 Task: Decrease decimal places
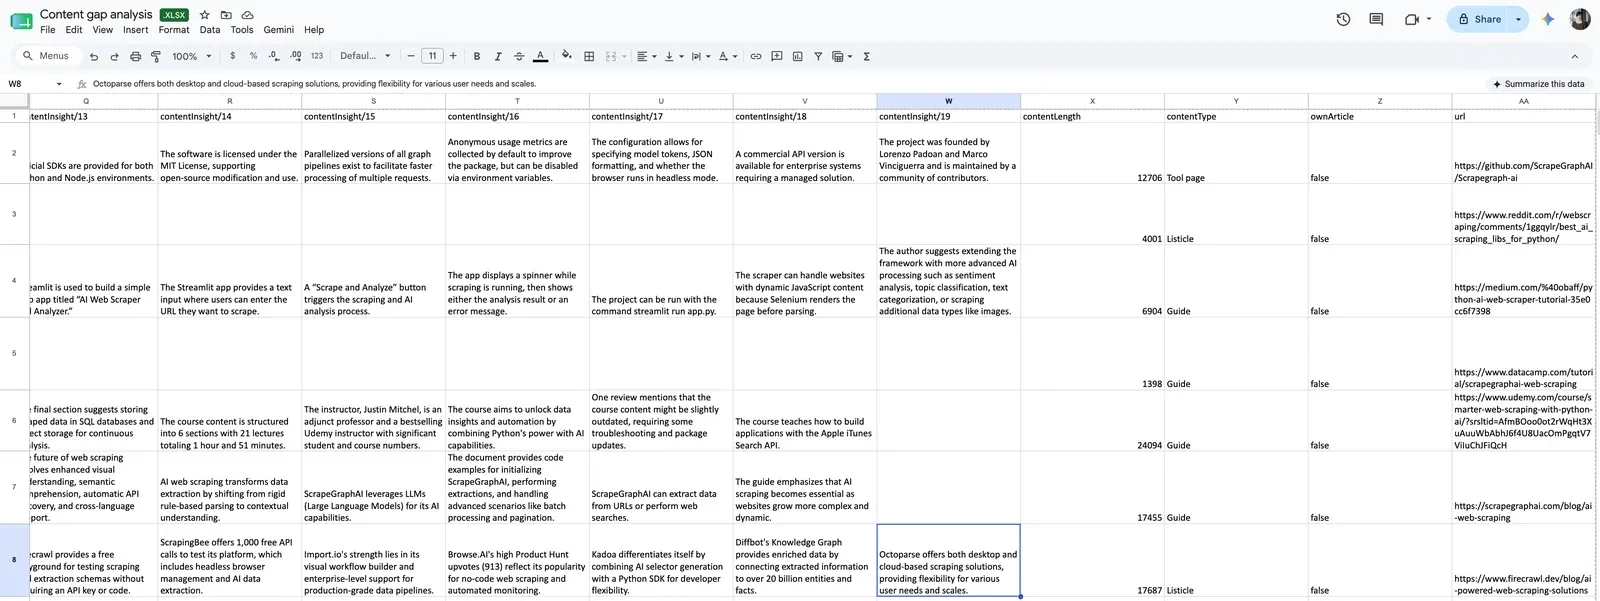click(274, 56)
